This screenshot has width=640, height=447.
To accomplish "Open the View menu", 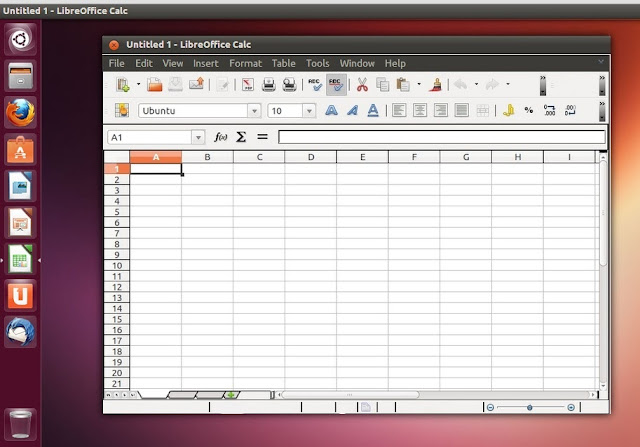I will [173, 63].
